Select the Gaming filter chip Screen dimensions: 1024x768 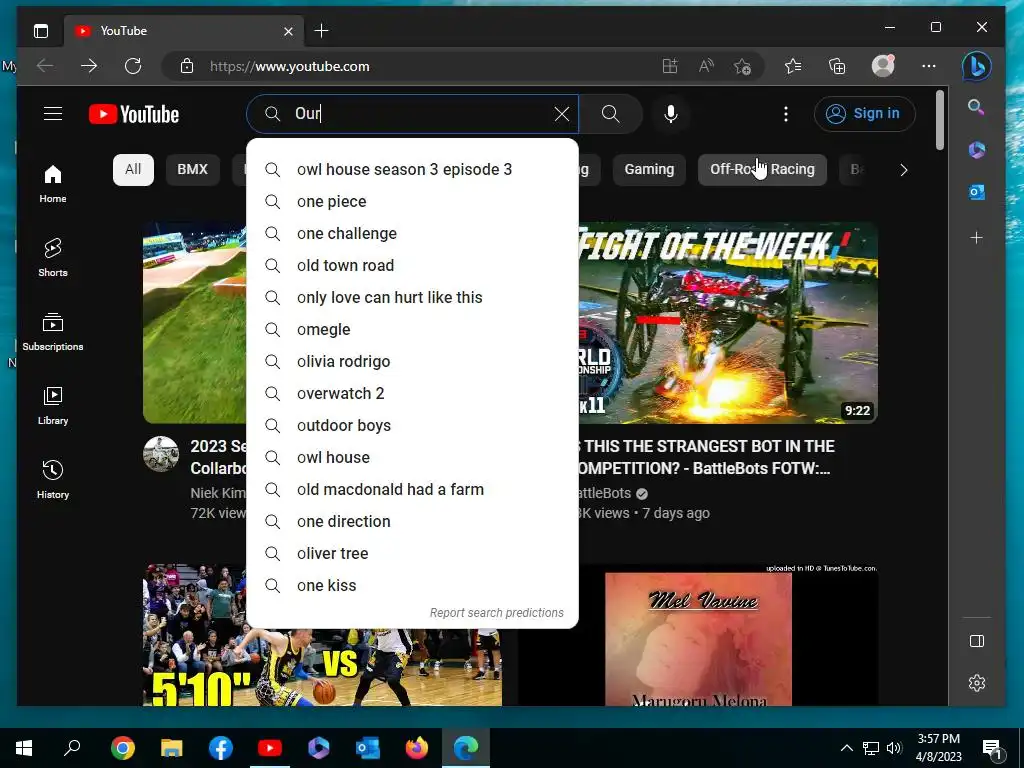click(649, 170)
